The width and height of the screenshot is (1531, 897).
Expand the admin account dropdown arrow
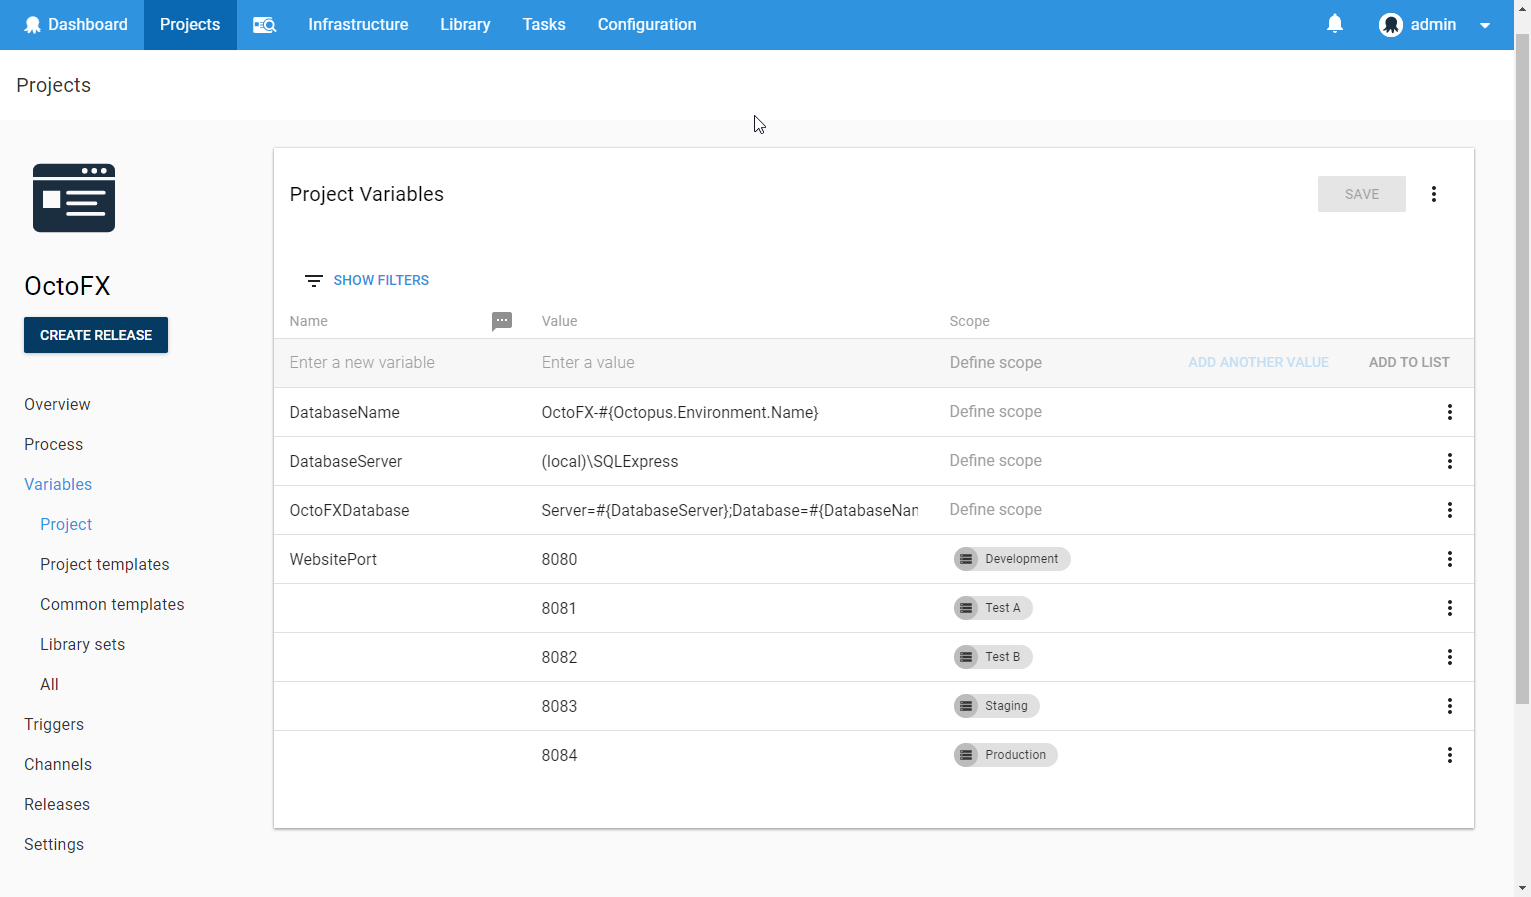(1485, 24)
